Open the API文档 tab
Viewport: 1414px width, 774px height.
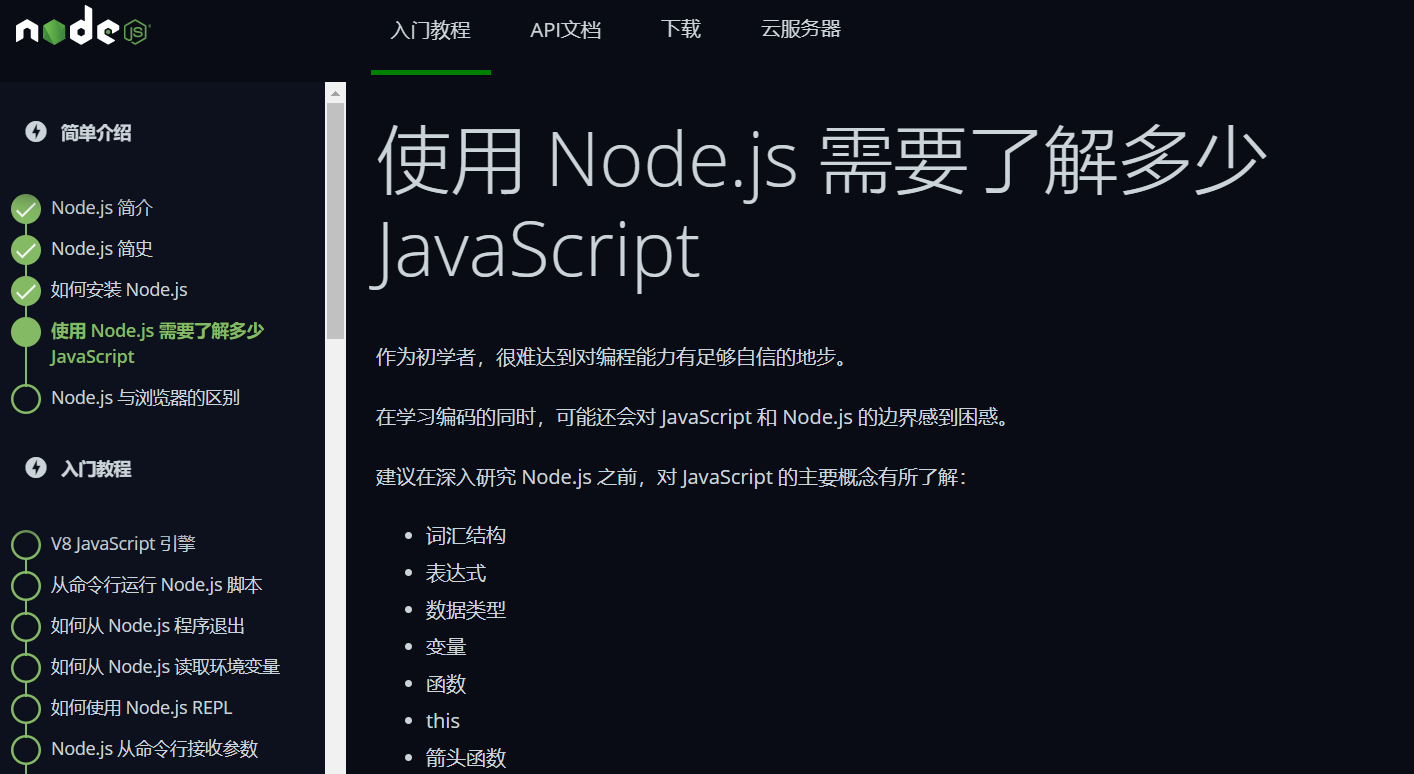click(565, 30)
